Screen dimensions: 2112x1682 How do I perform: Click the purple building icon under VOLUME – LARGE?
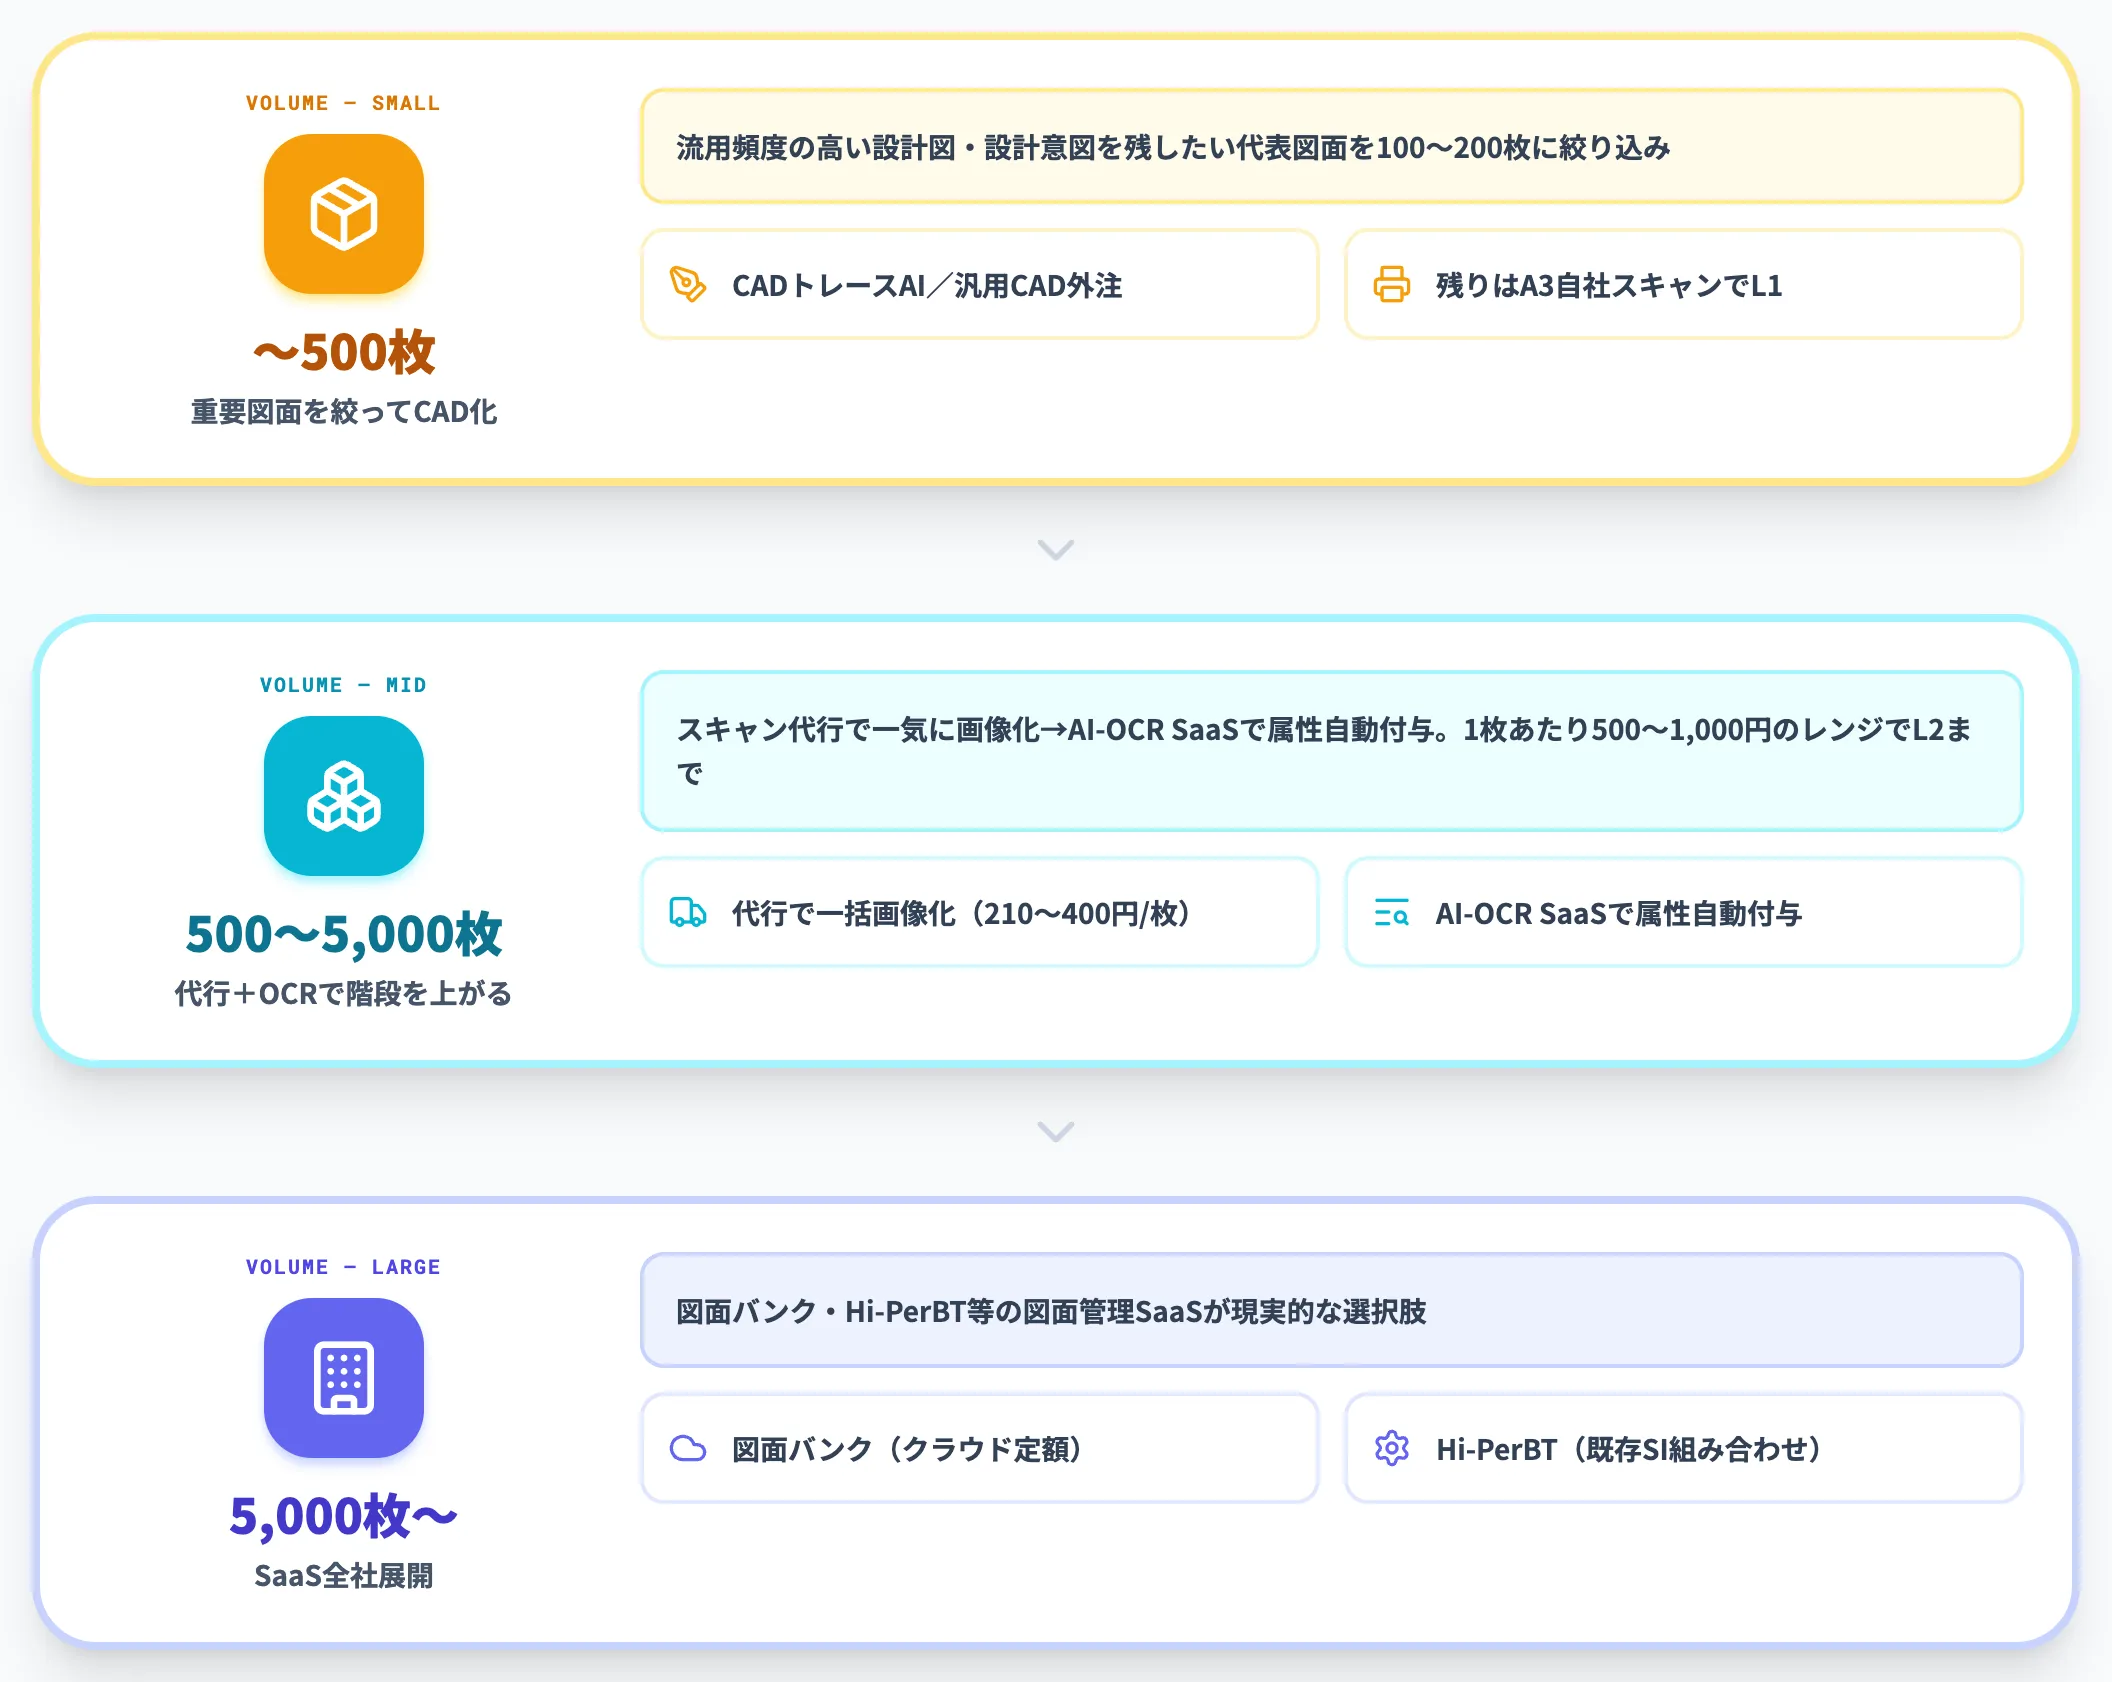(x=343, y=1378)
